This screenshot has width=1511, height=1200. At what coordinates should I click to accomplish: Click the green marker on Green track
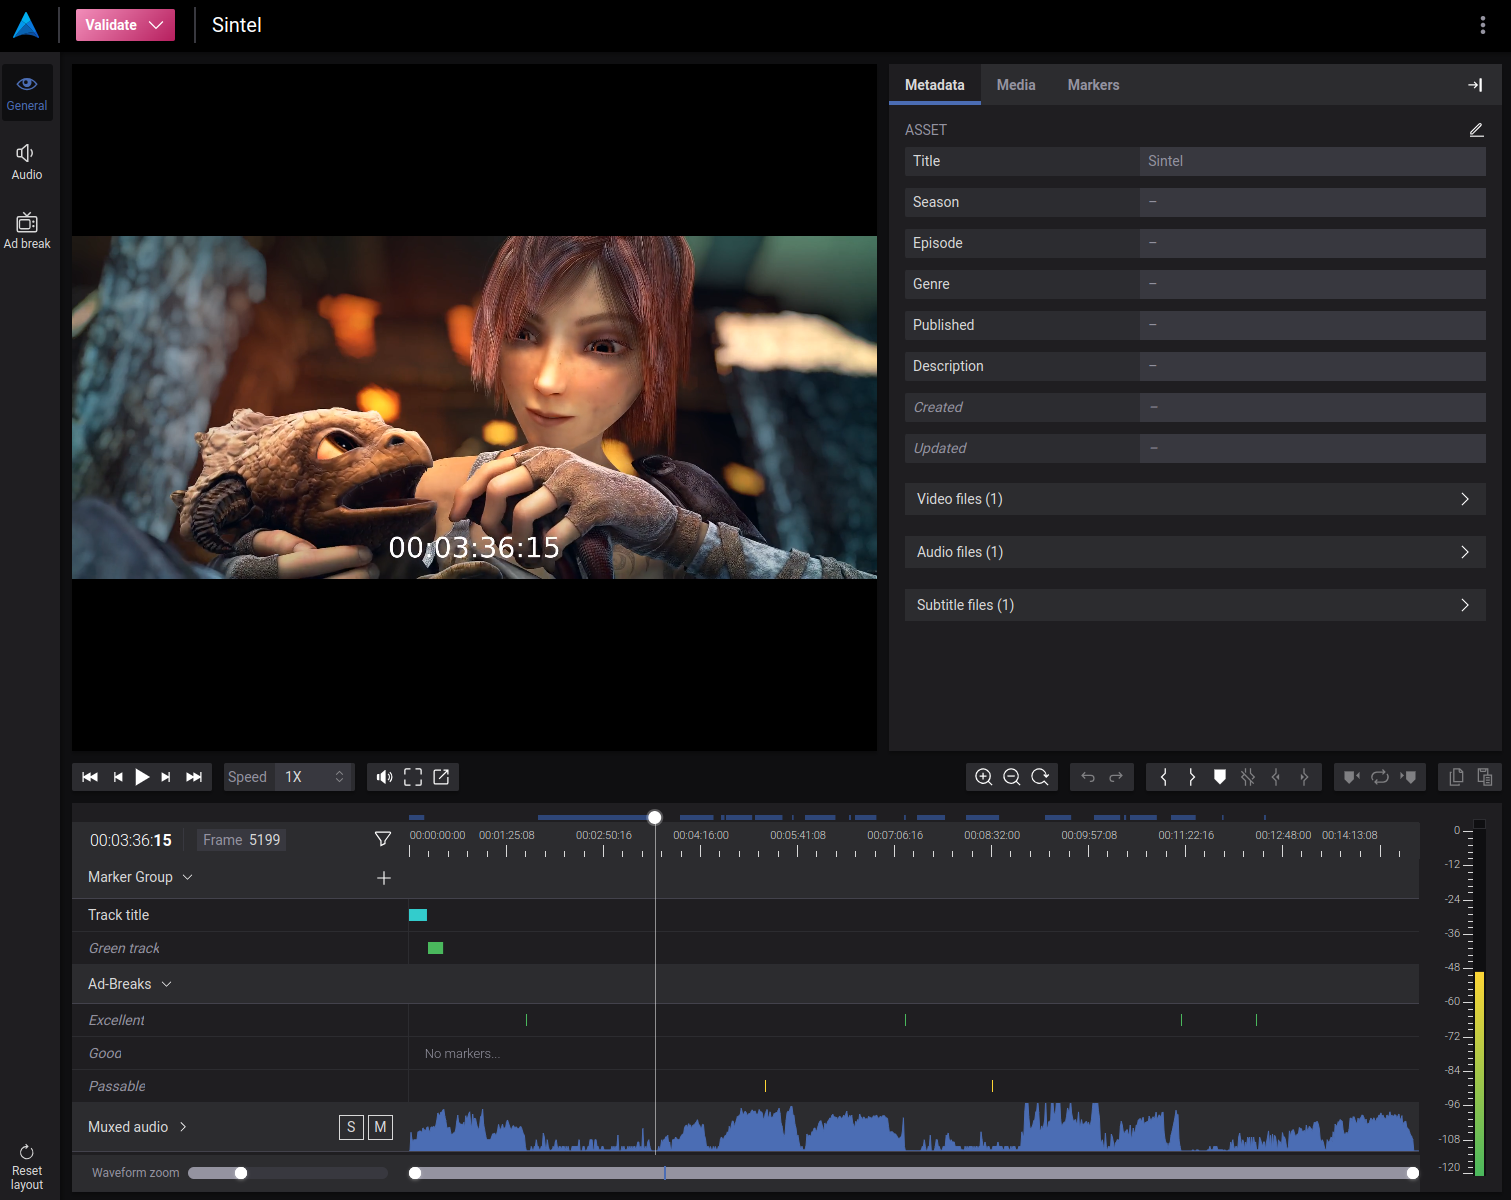point(435,948)
